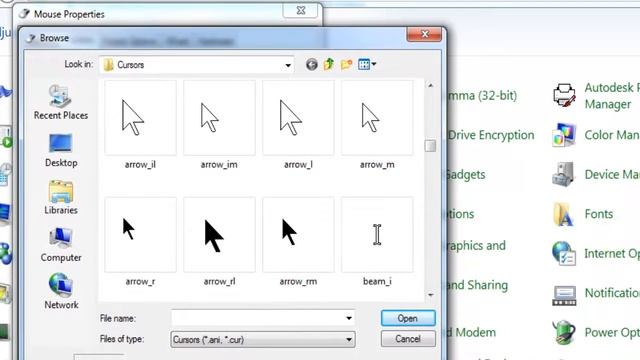Open Network in Browse sidebar
Viewport: 640px width, 360px height.
[61, 292]
